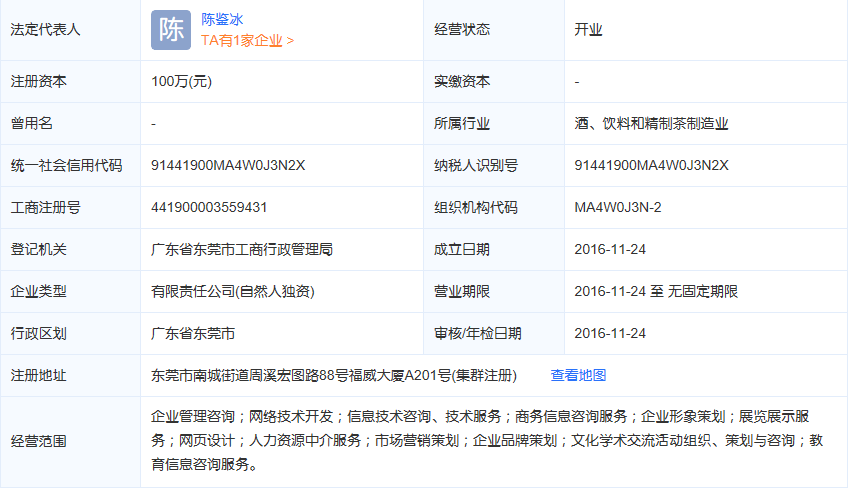Select the business registration number 441900003559431

209,207
